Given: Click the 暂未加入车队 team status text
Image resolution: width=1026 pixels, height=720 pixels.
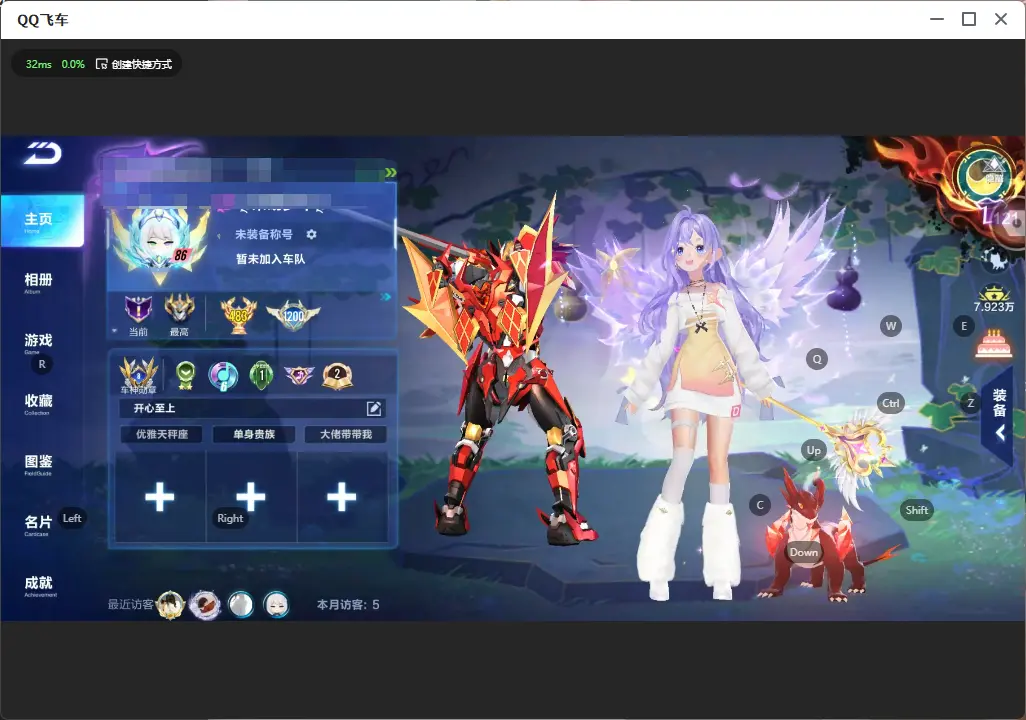Looking at the screenshot, I should tap(271, 259).
